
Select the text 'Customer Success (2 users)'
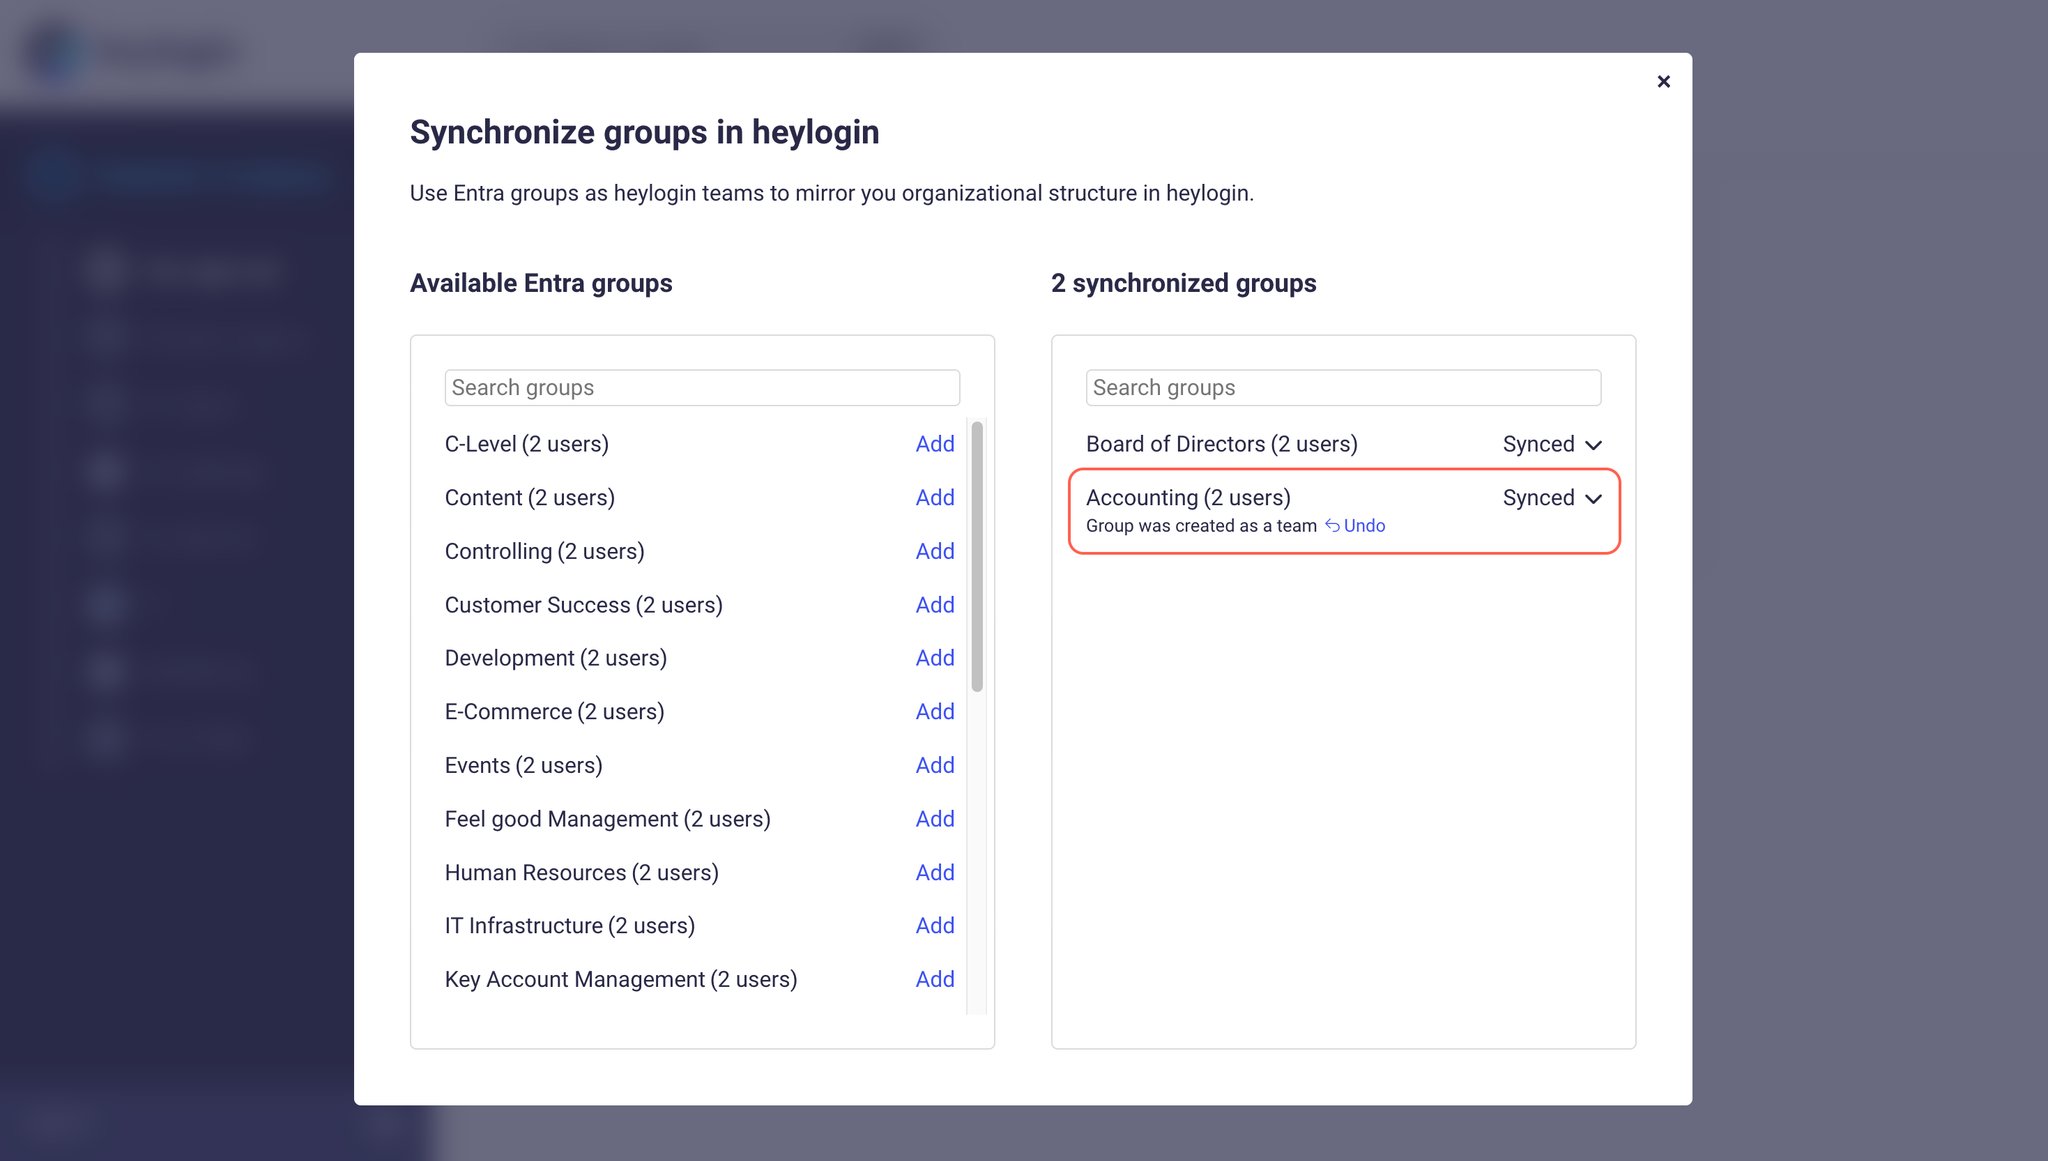pyautogui.click(x=584, y=605)
